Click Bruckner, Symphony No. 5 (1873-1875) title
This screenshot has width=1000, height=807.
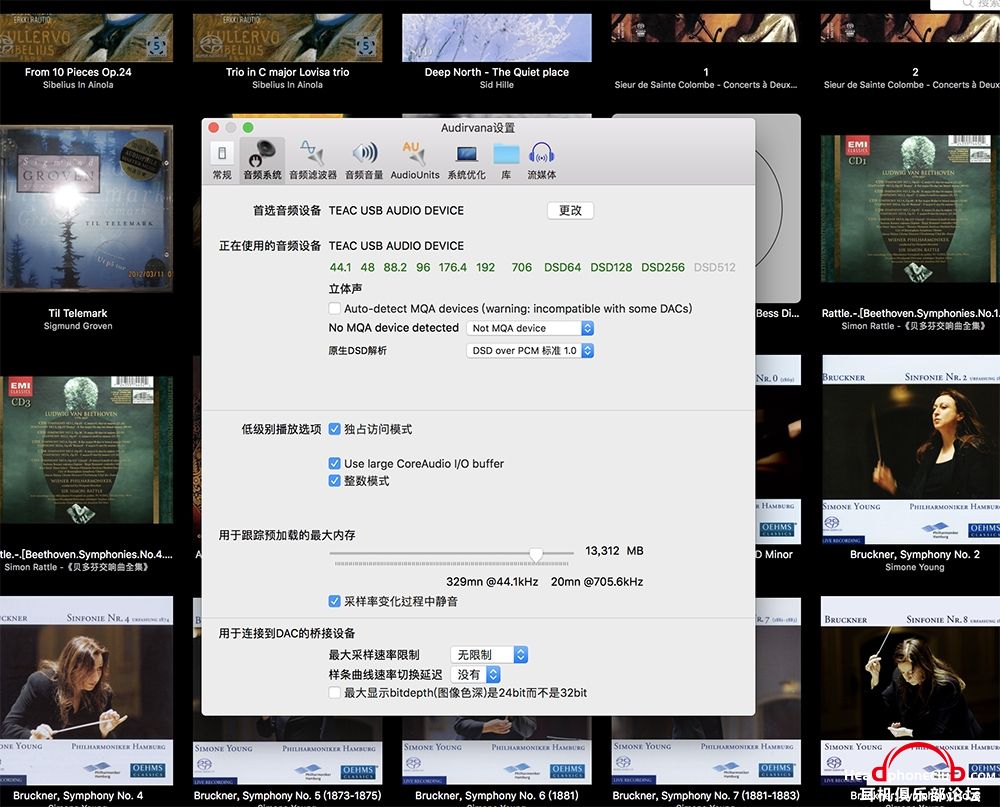coord(288,796)
